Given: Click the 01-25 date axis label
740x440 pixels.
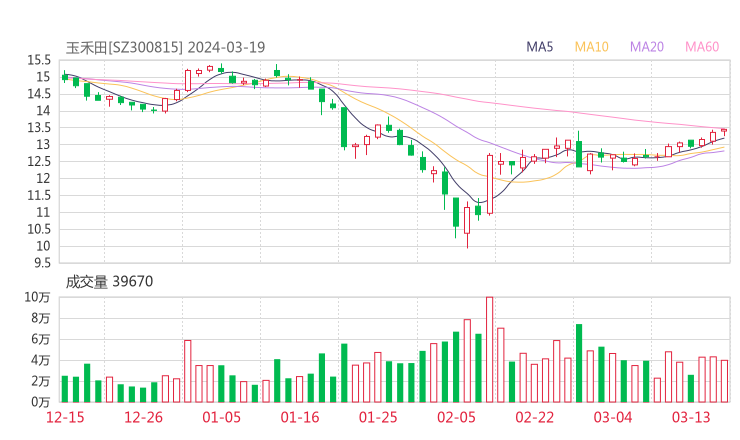Looking at the screenshot, I should [x=378, y=417].
